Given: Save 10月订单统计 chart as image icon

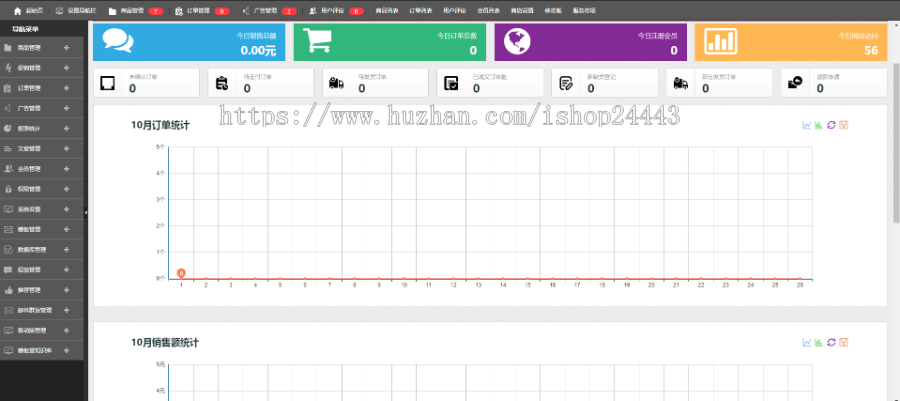Looking at the screenshot, I should click(x=844, y=125).
